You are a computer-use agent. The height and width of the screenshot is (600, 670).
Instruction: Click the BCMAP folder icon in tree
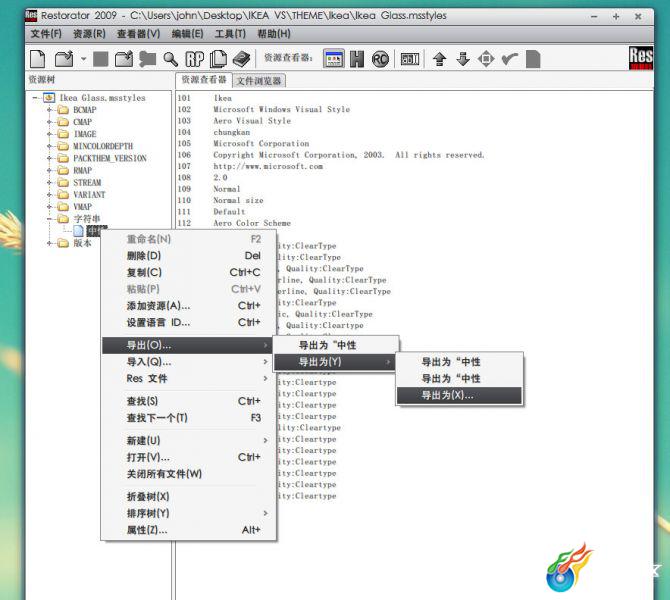63,110
